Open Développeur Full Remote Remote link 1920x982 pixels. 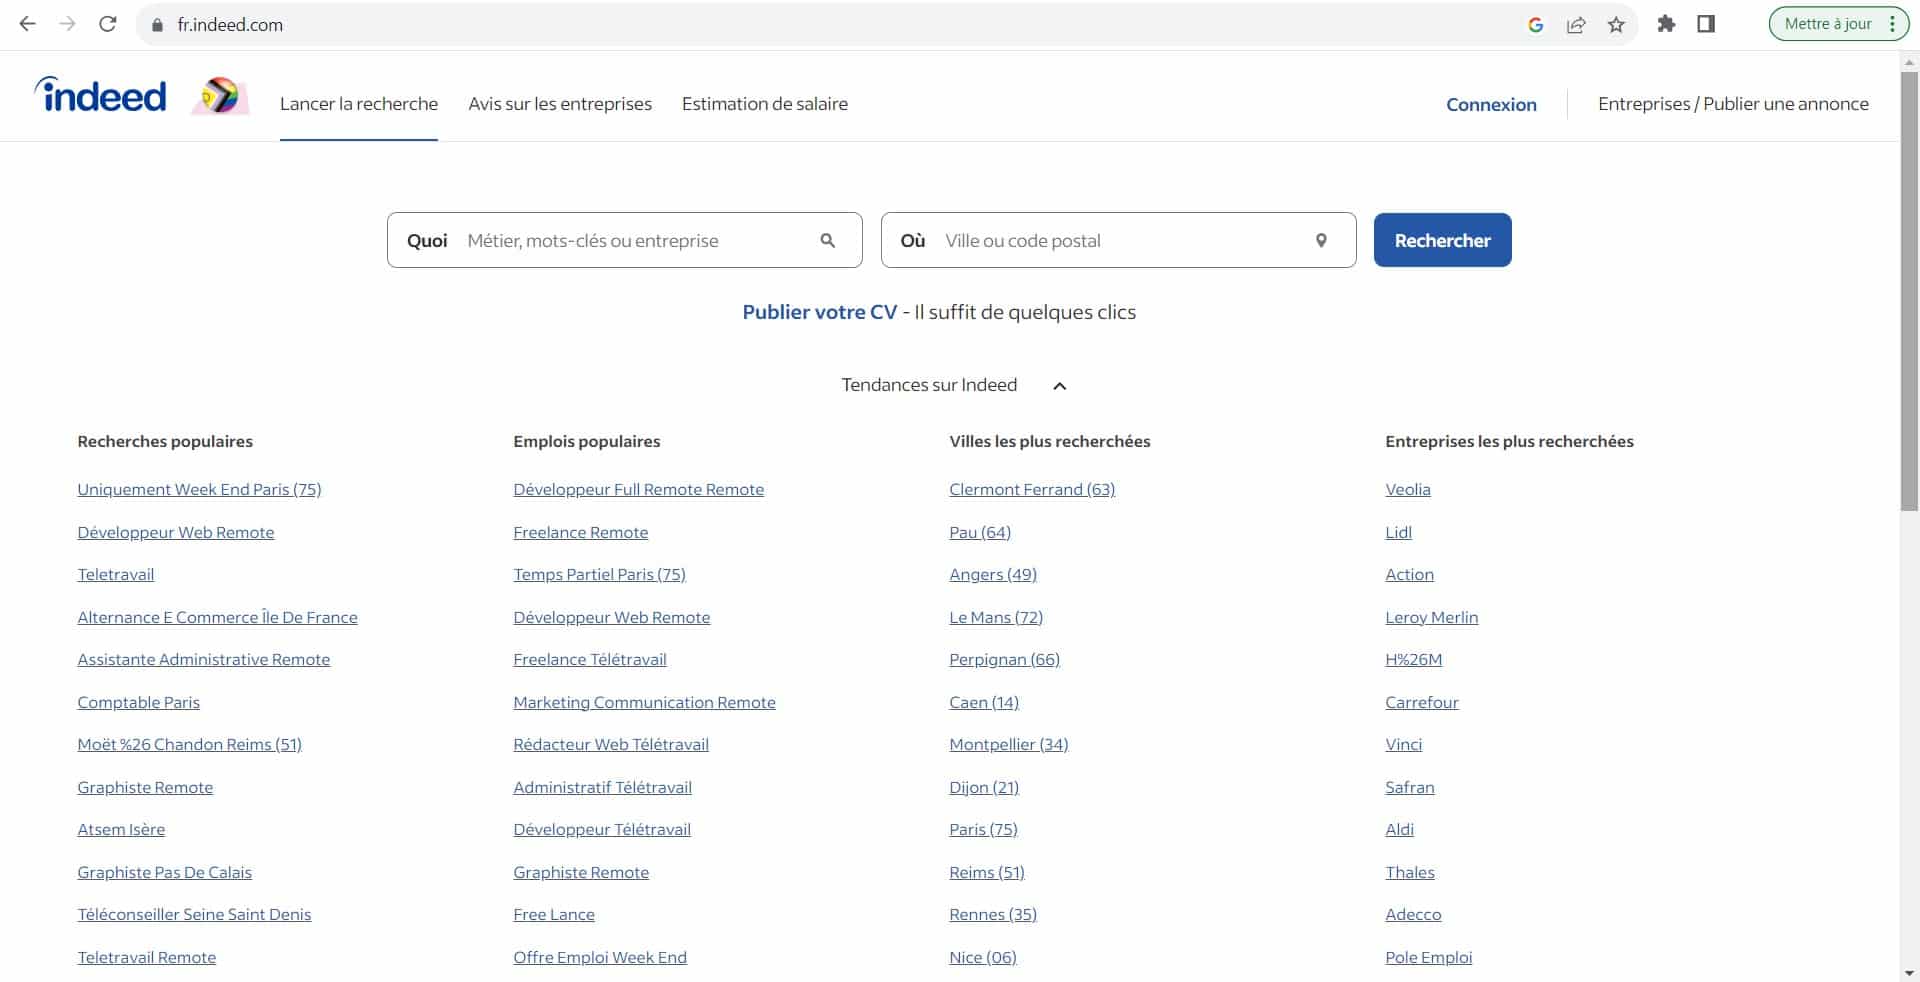coord(638,489)
